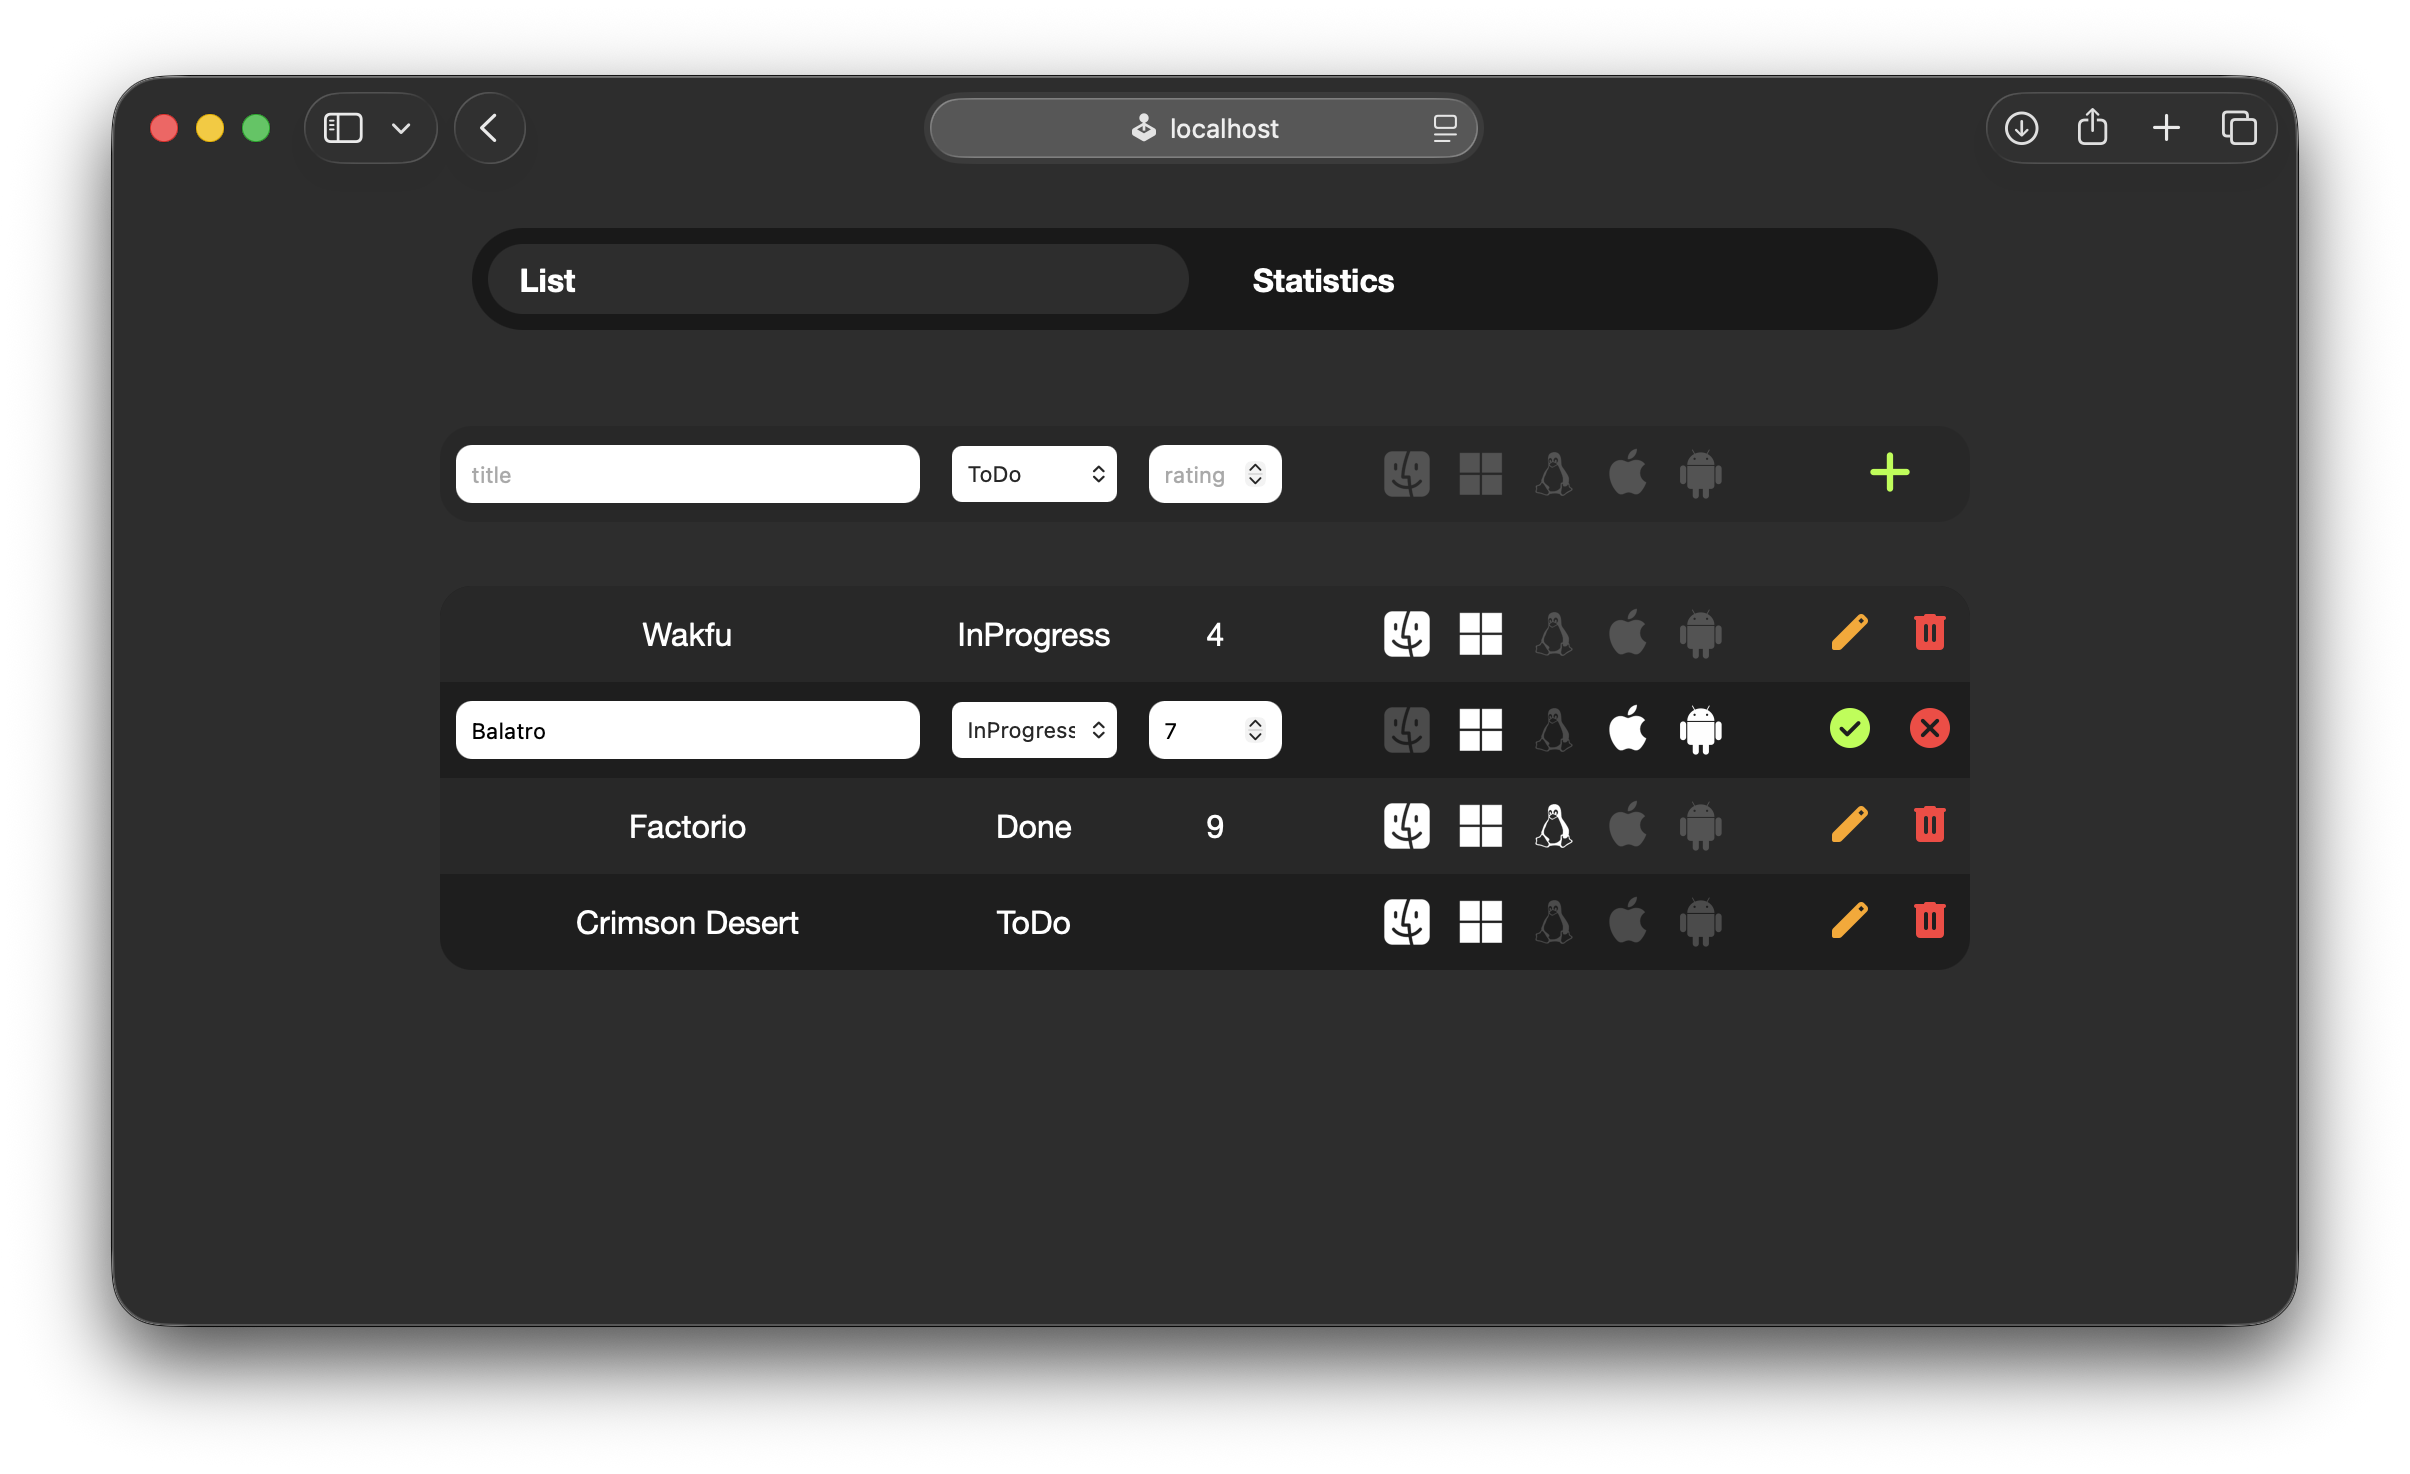Toggle Android platform in Balatro row
2410x1474 pixels.
point(1700,730)
